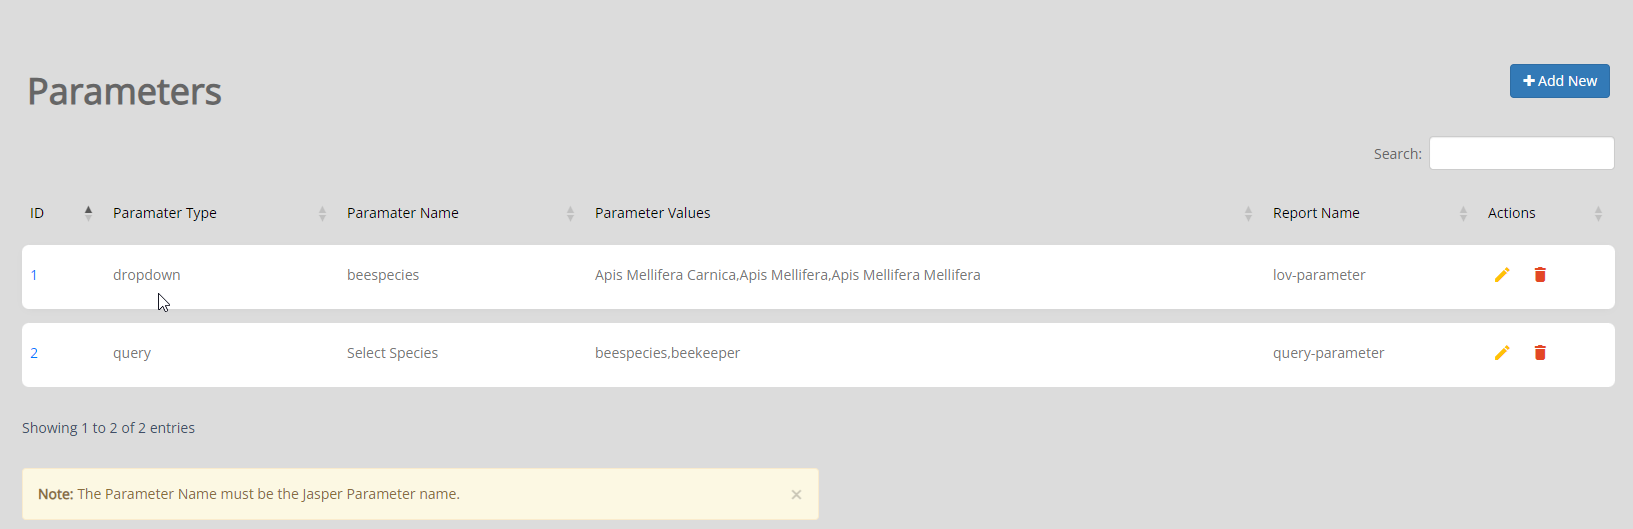
Task: Select the 'dropdown' type cell
Action: coord(147,275)
